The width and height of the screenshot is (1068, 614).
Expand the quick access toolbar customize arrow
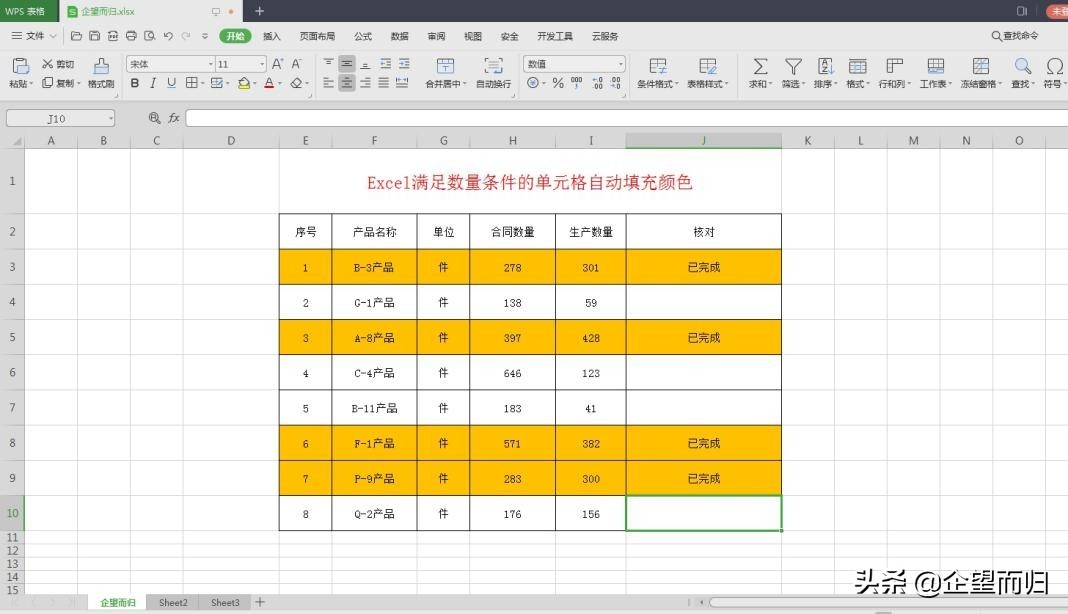[x=205, y=36]
